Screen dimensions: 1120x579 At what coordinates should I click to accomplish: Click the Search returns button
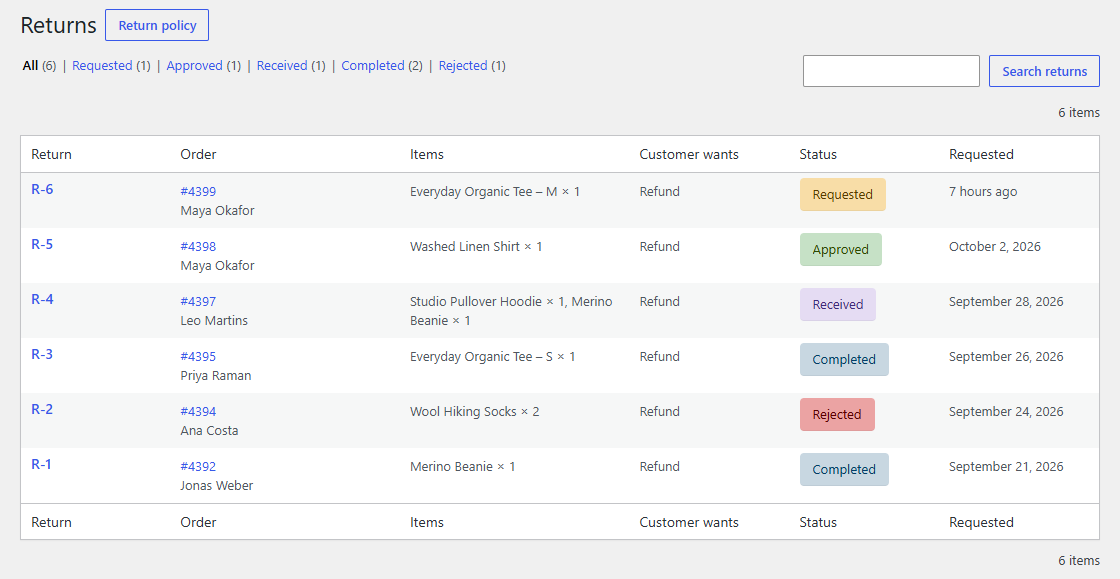[x=1044, y=71]
